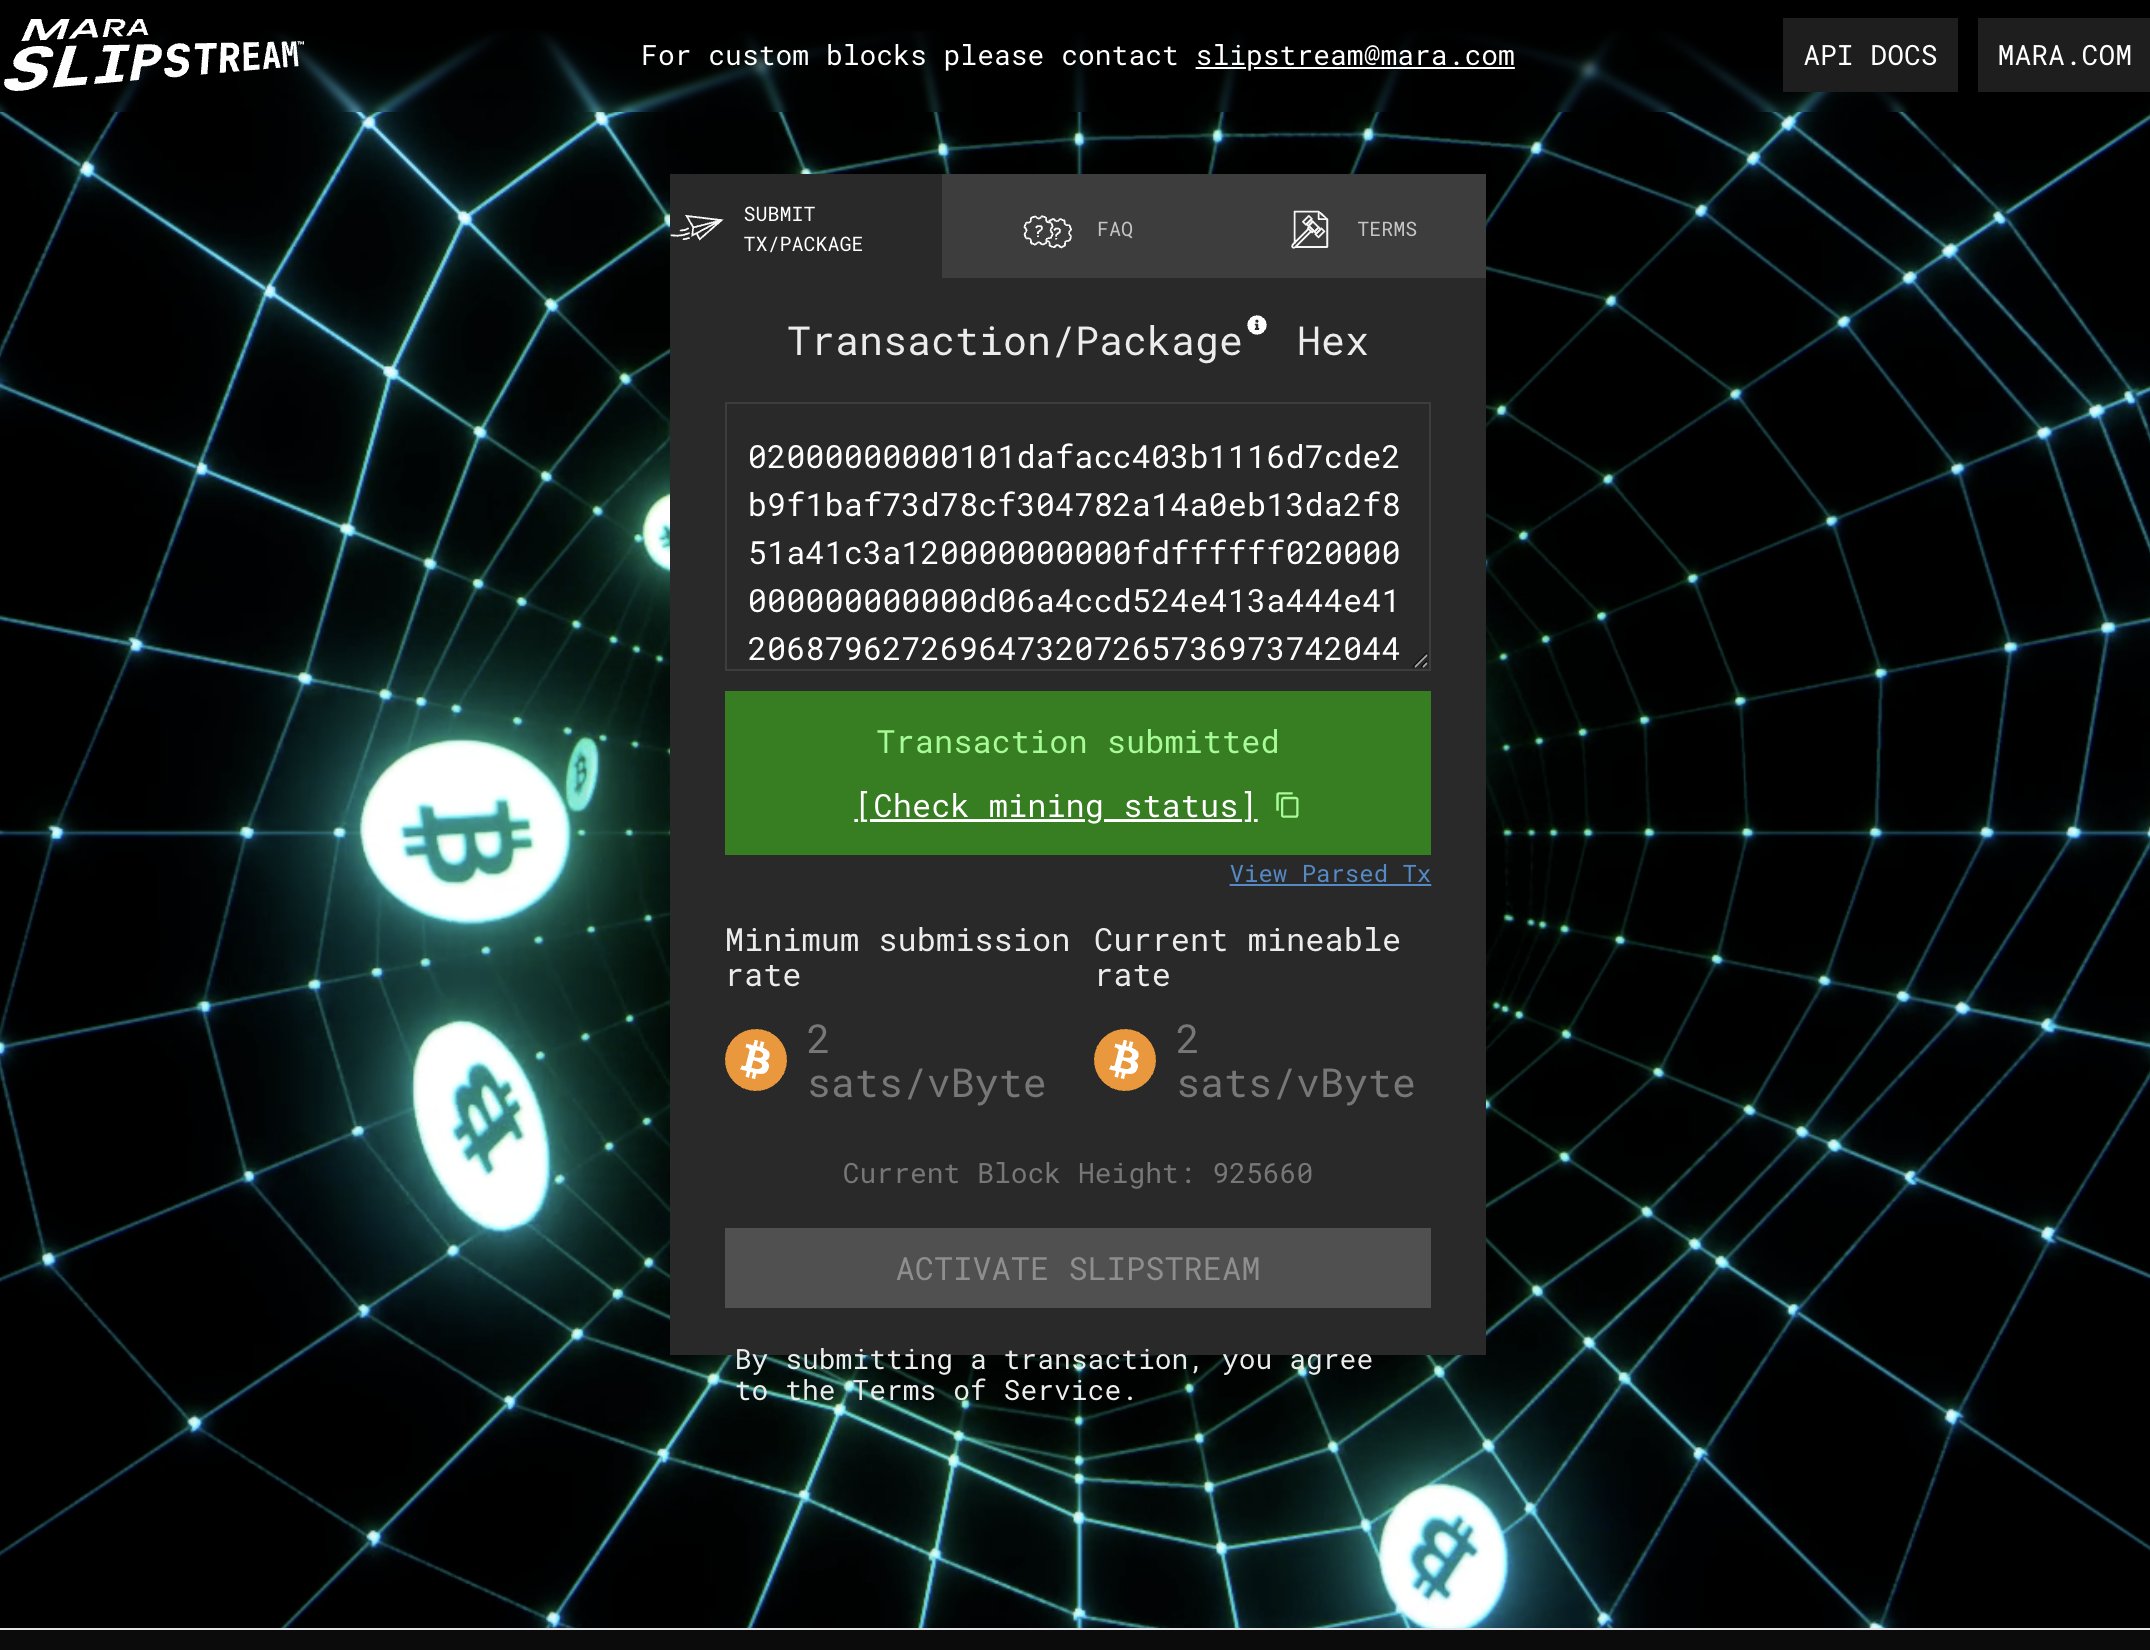Click the paper plane submit icon
Screen dimensions: 2150x1650
point(697,228)
